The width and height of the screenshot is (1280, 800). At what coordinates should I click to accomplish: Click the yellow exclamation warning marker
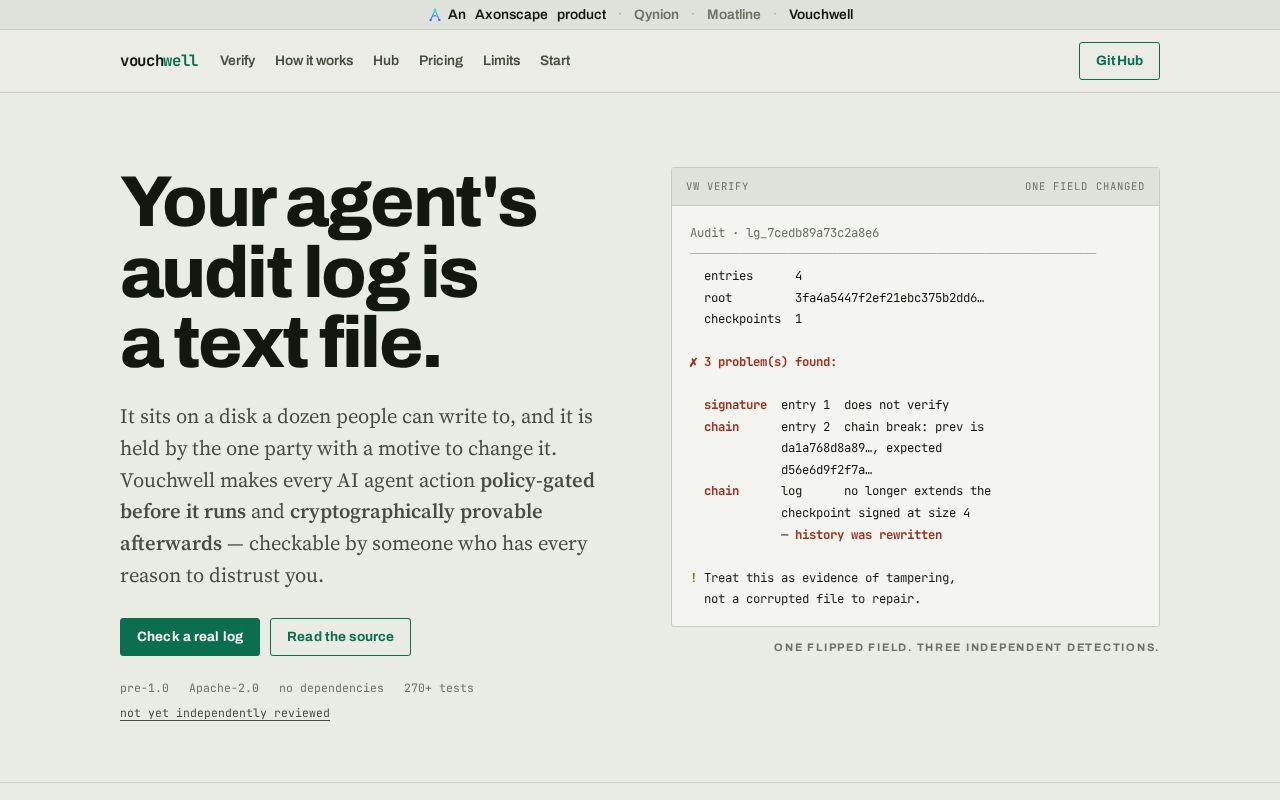pyautogui.click(x=693, y=578)
